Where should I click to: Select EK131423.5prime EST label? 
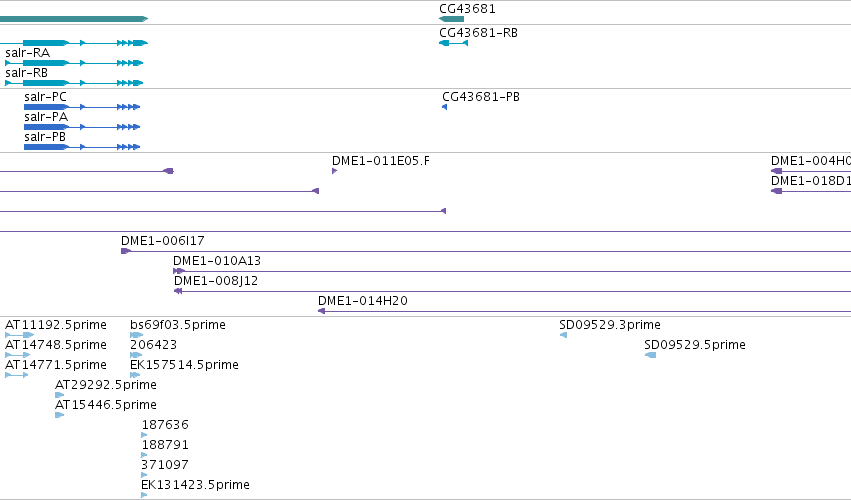pos(195,485)
